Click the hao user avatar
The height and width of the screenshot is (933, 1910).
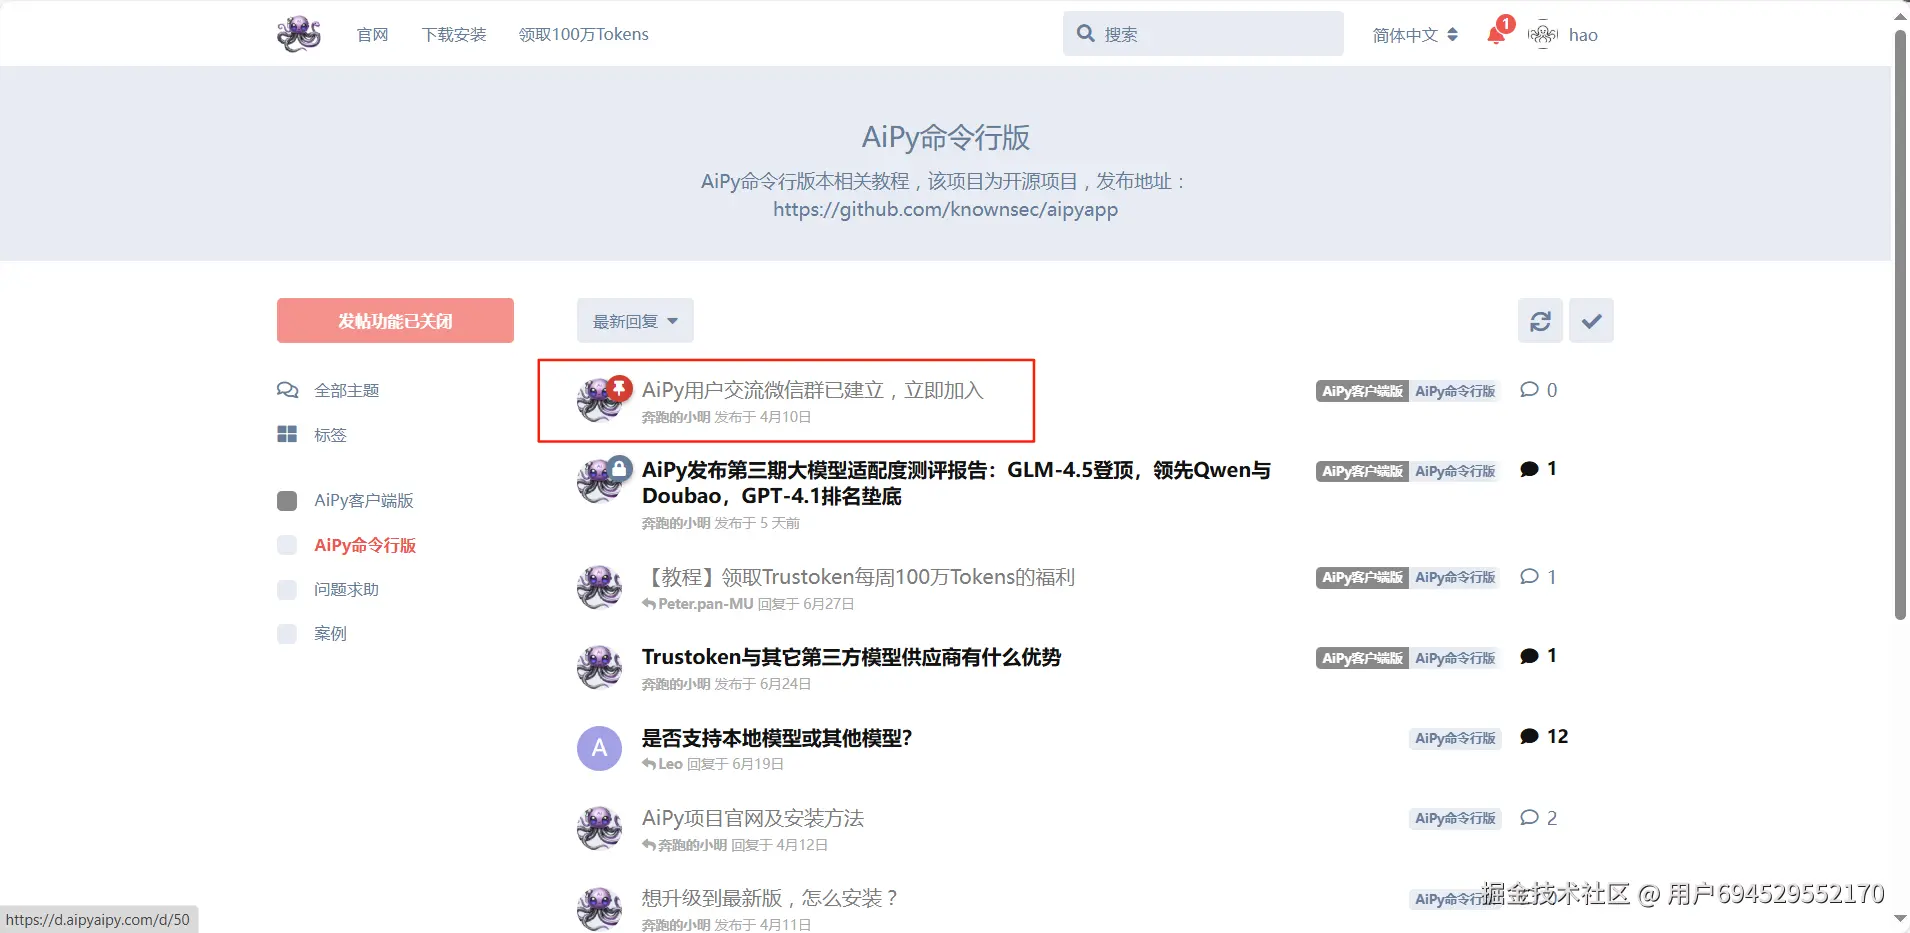(1543, 35)
